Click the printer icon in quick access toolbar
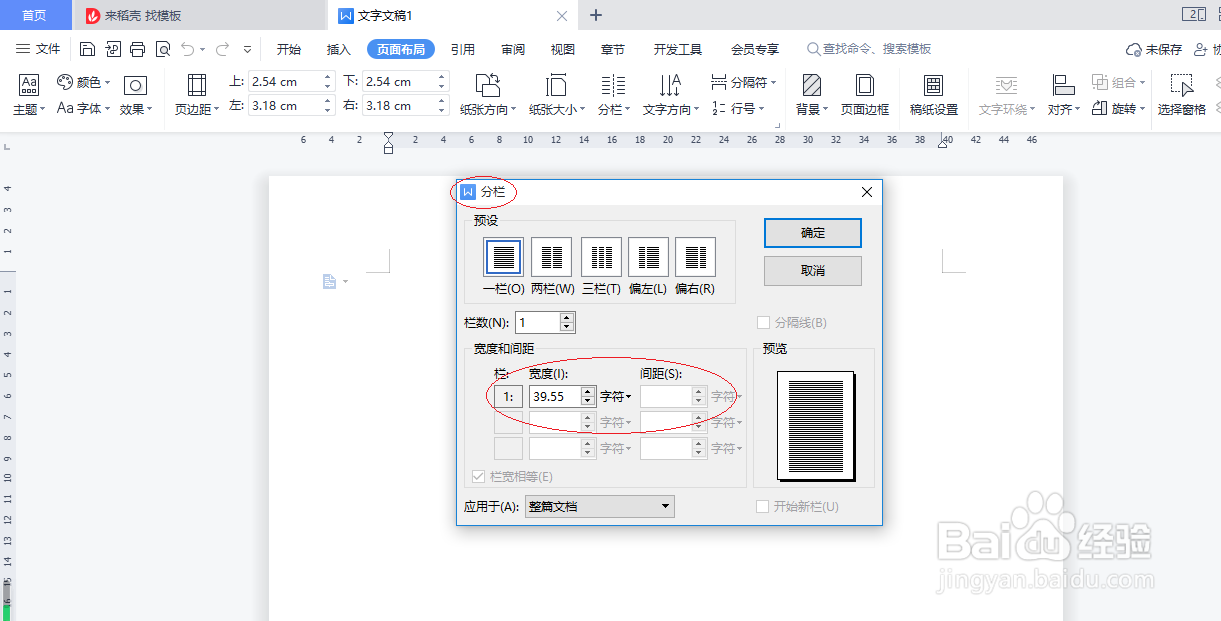The image size is (1221, 621). [x=137, y=47]
